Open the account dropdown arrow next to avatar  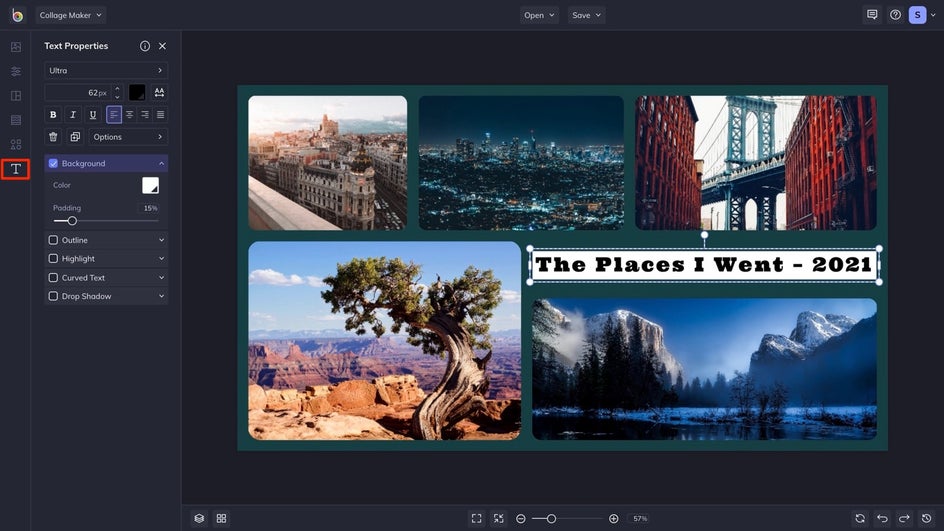[933, 15]
